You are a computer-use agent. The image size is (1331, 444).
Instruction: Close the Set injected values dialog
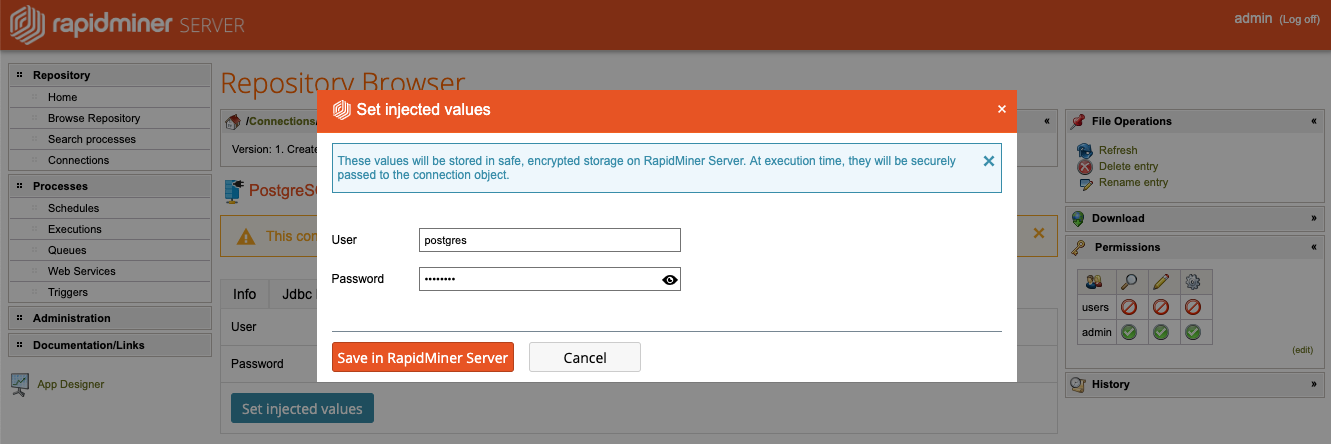point(1001,109)
